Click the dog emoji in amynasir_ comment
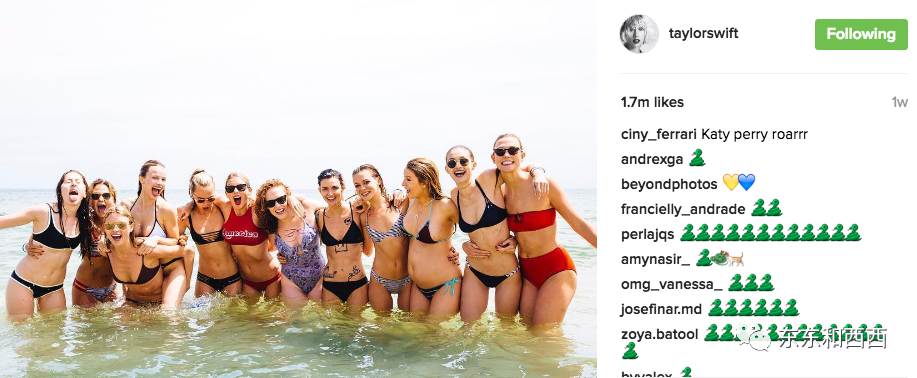917x378 pixels. coord(735,259)
